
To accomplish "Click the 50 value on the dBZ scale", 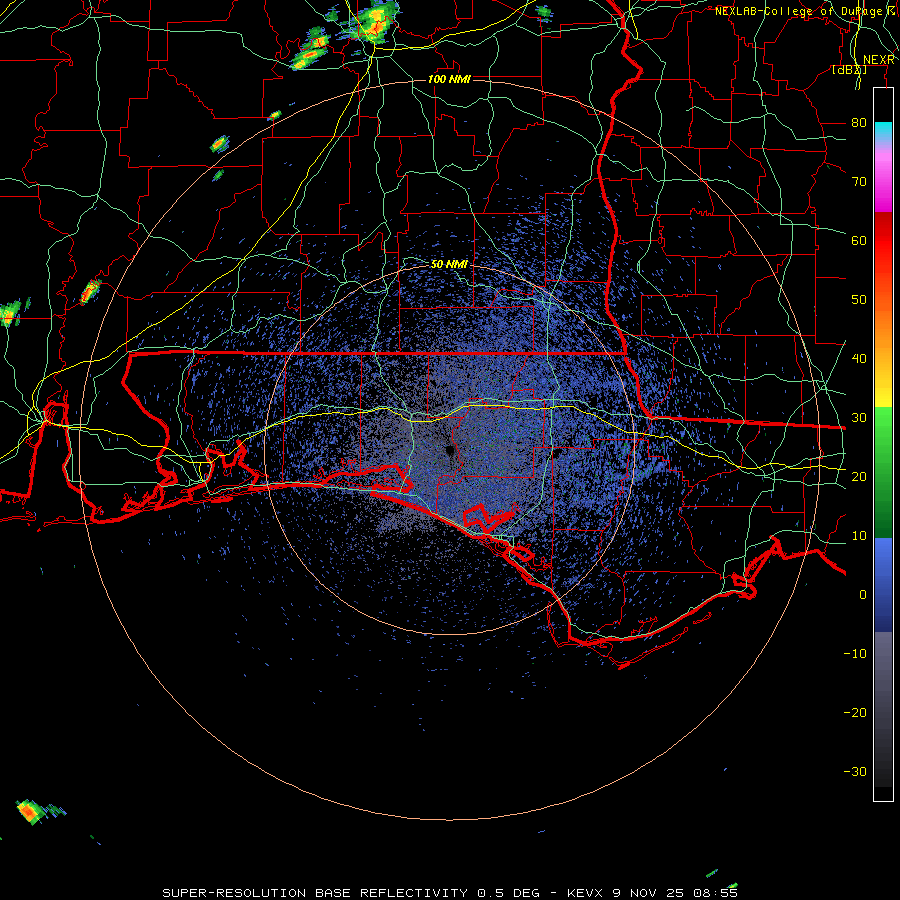I will (859, 300).
